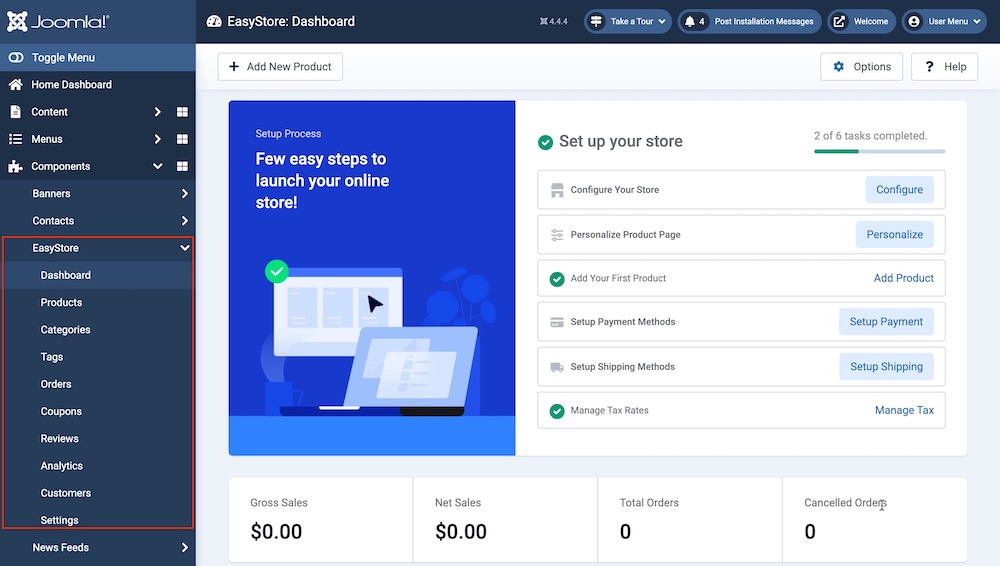
Task: Click the Setup Shipping button
Action: 886,366
